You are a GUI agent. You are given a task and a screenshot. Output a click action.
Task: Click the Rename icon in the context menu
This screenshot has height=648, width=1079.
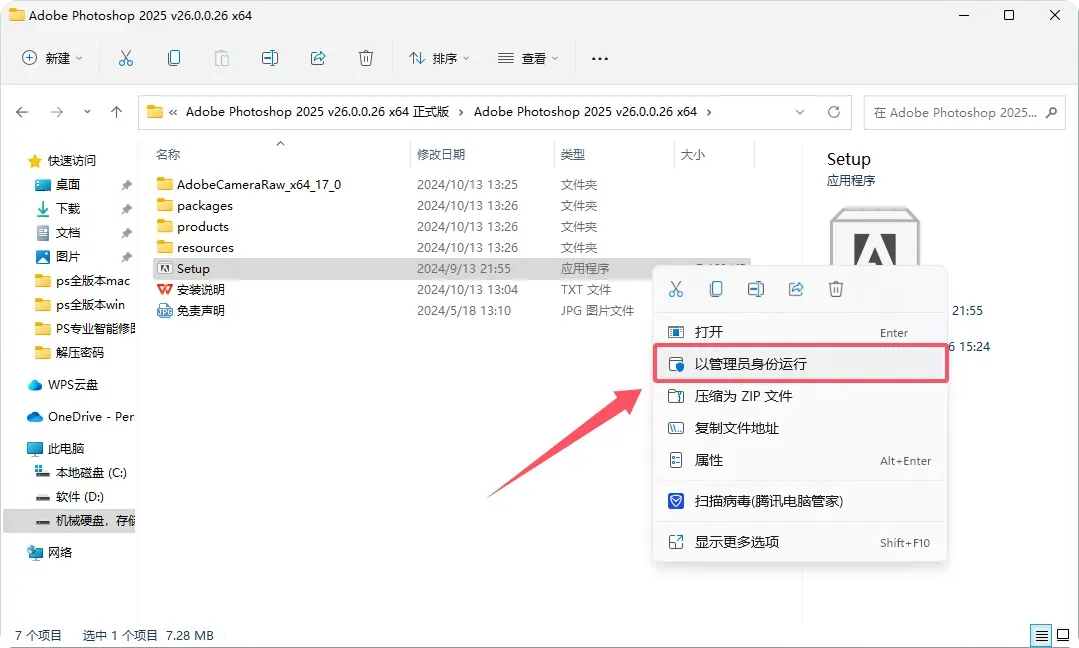756,289
